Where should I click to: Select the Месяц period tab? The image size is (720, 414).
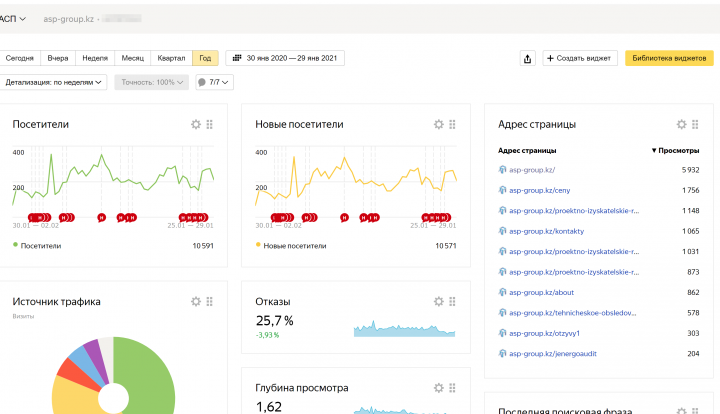(x=132, y=58)
